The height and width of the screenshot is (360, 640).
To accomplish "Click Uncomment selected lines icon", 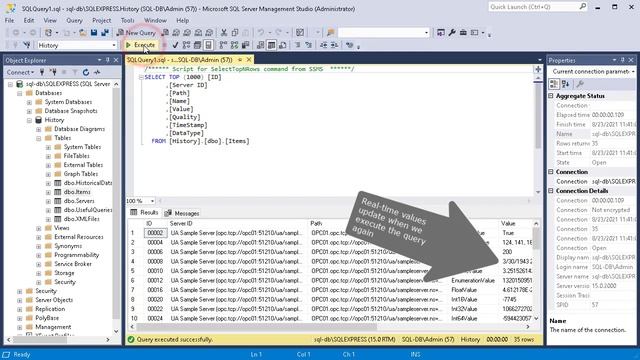I will point(308,45).
